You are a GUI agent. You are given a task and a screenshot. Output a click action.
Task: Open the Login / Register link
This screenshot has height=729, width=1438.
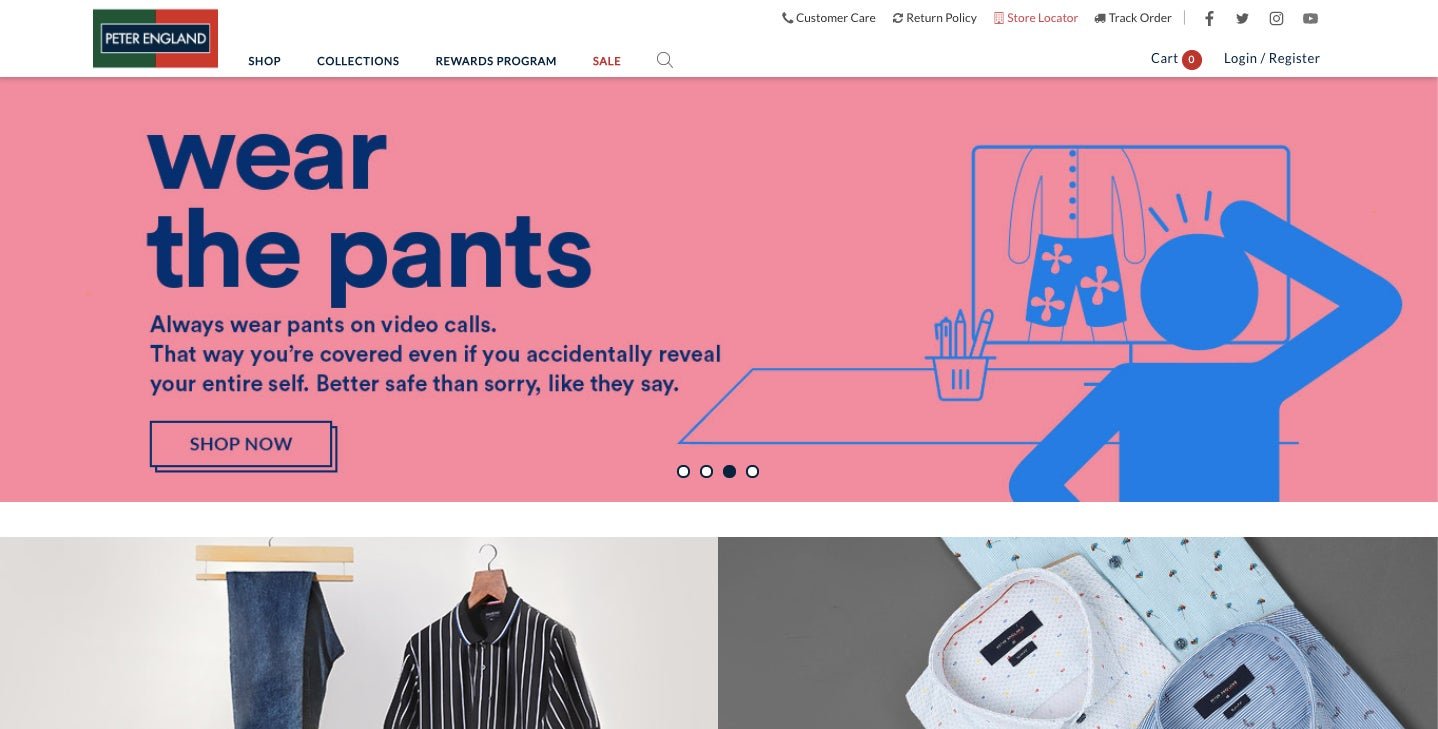coord(1272,58)
